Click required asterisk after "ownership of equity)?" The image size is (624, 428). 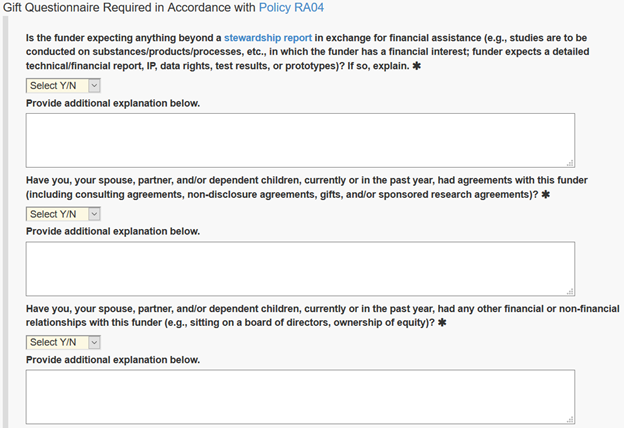pos(442,323)
